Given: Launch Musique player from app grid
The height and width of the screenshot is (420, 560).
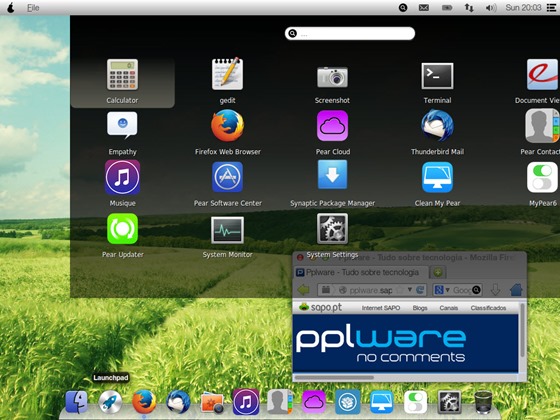Looking at the screenshot, I should [x=122, y=177].
